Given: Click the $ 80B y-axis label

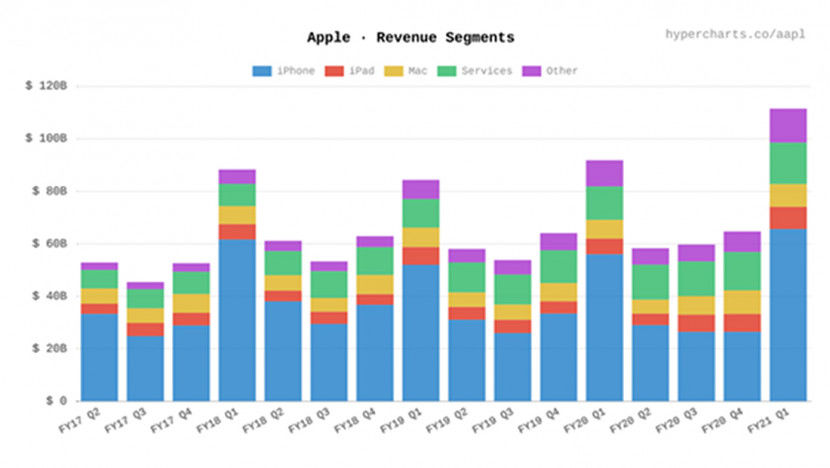Looking at the screenshot, I should (x=50, y=191).
